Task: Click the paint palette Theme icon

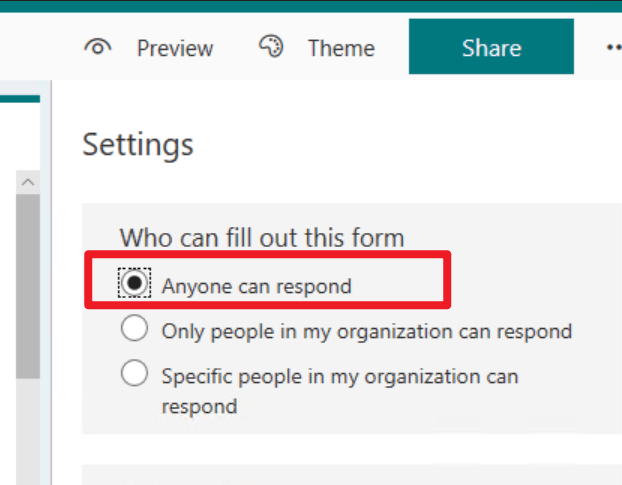Action: pos(271,46)
